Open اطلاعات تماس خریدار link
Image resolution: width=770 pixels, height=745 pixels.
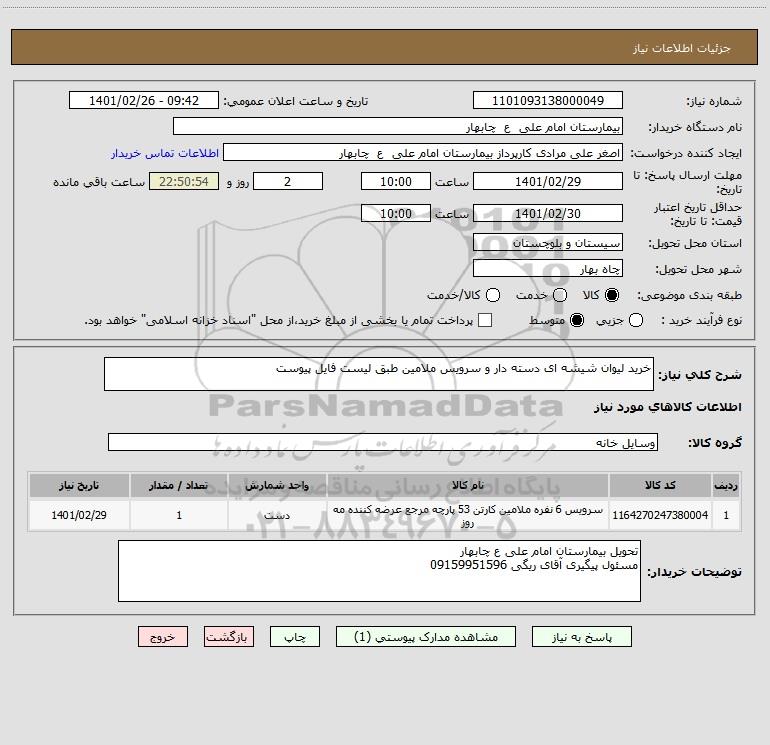click(165, 153)
